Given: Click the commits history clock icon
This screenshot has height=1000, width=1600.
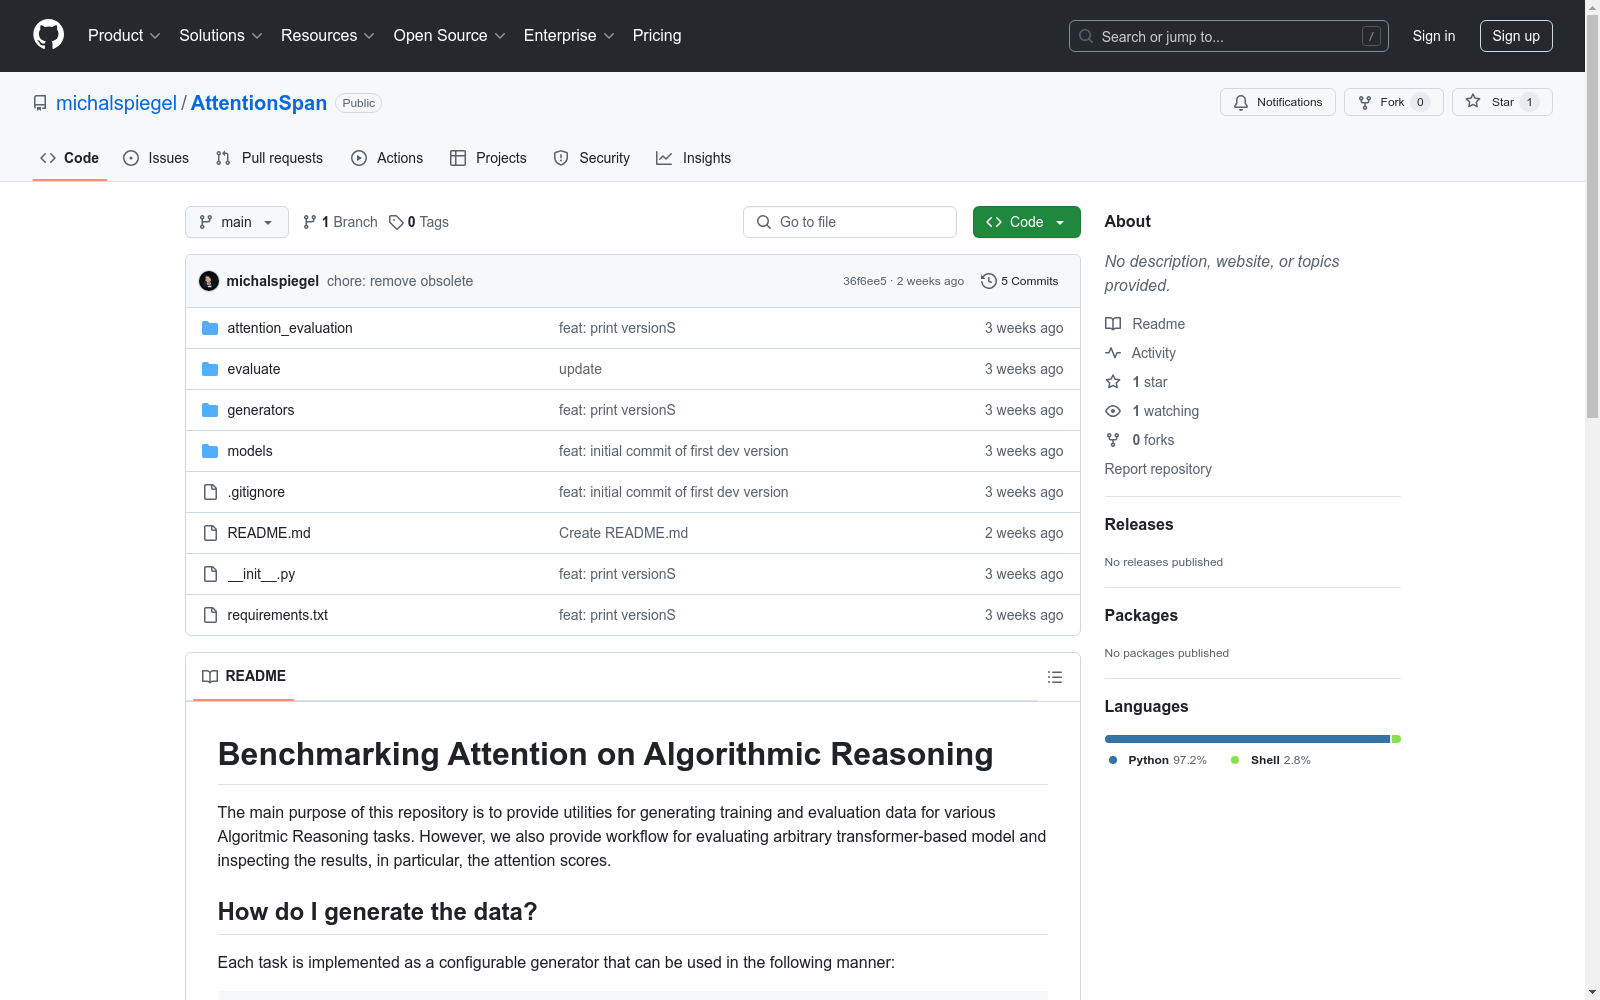Looking at the screenshot, I should [x=989, y=281].
